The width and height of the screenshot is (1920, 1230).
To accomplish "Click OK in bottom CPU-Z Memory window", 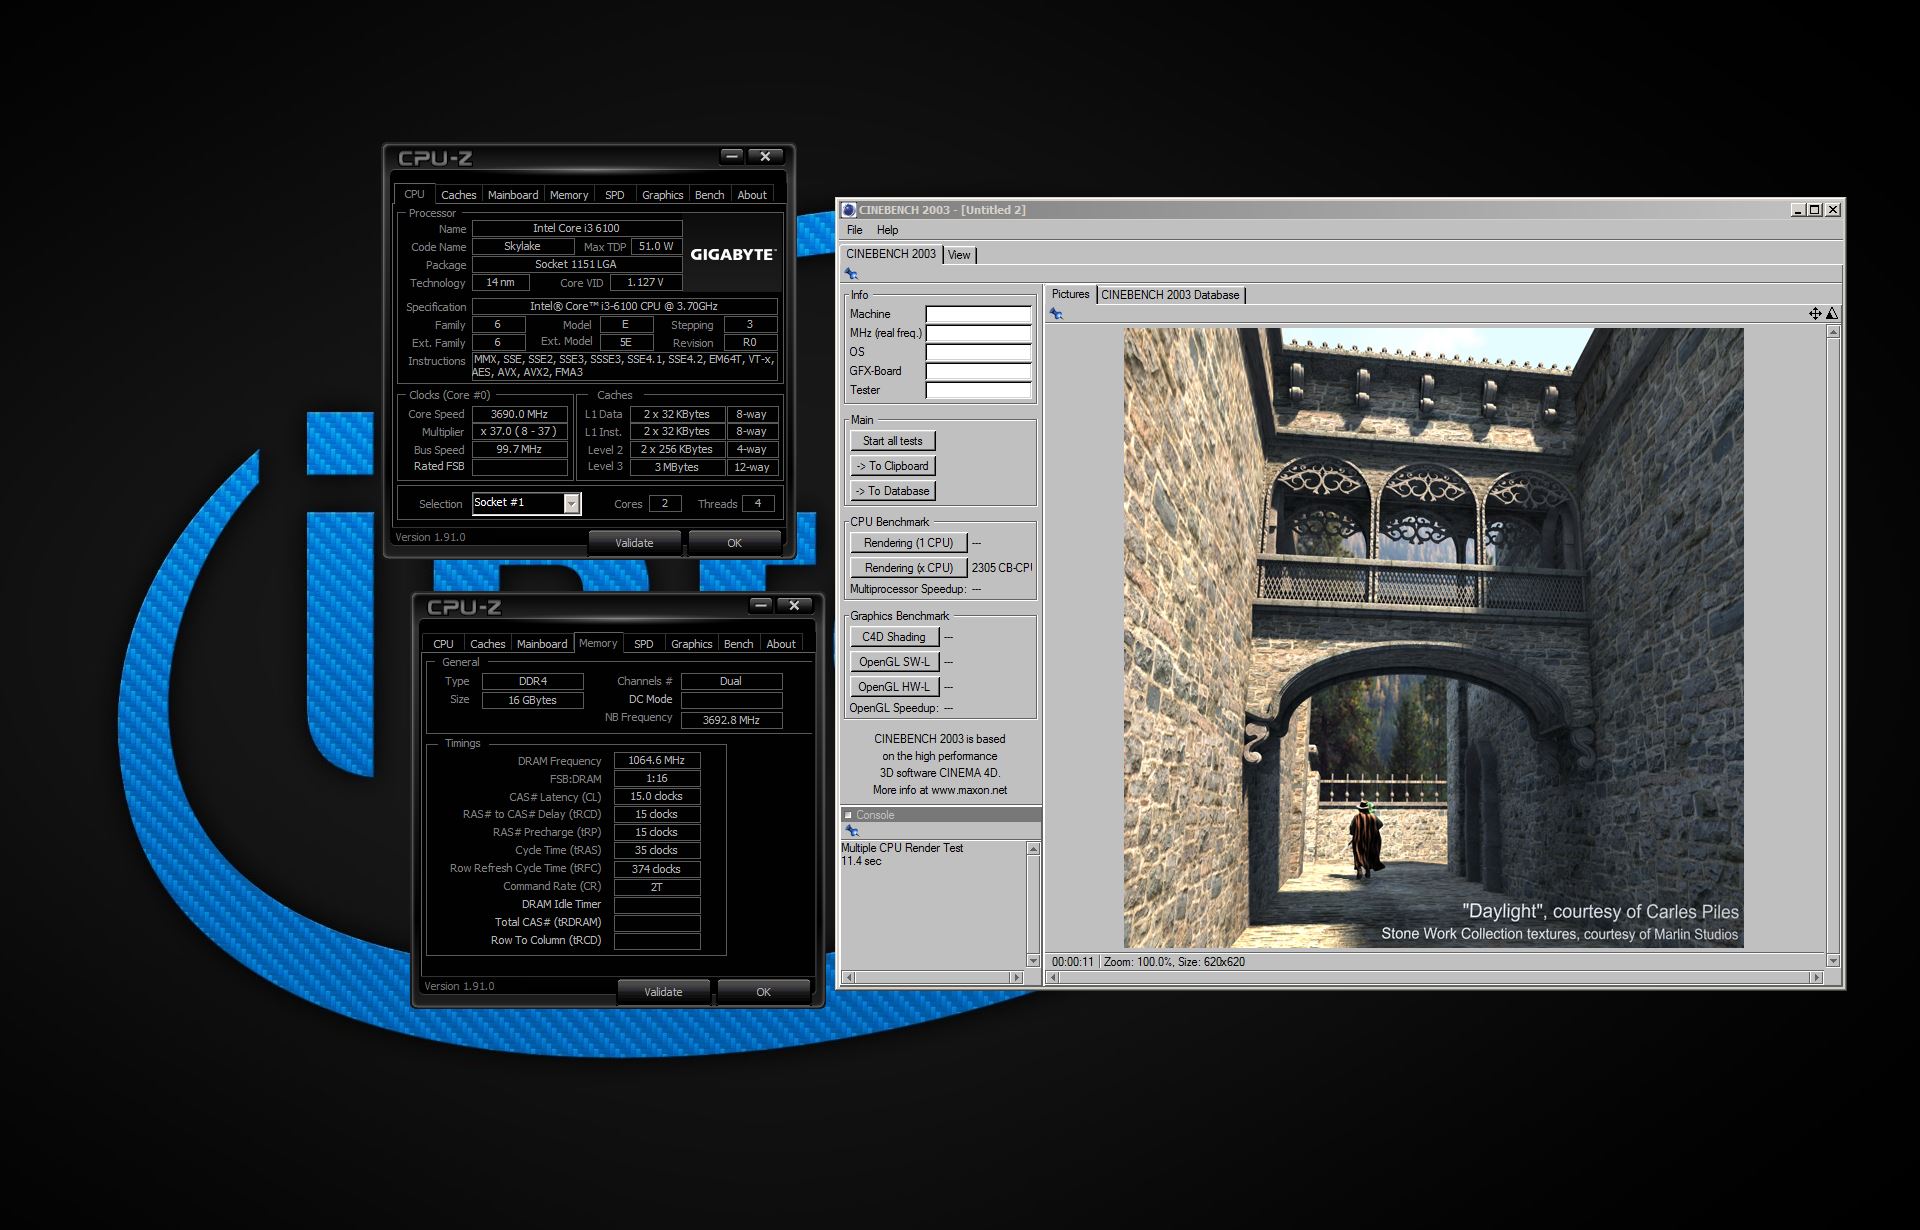I will (x=763, y=992).
